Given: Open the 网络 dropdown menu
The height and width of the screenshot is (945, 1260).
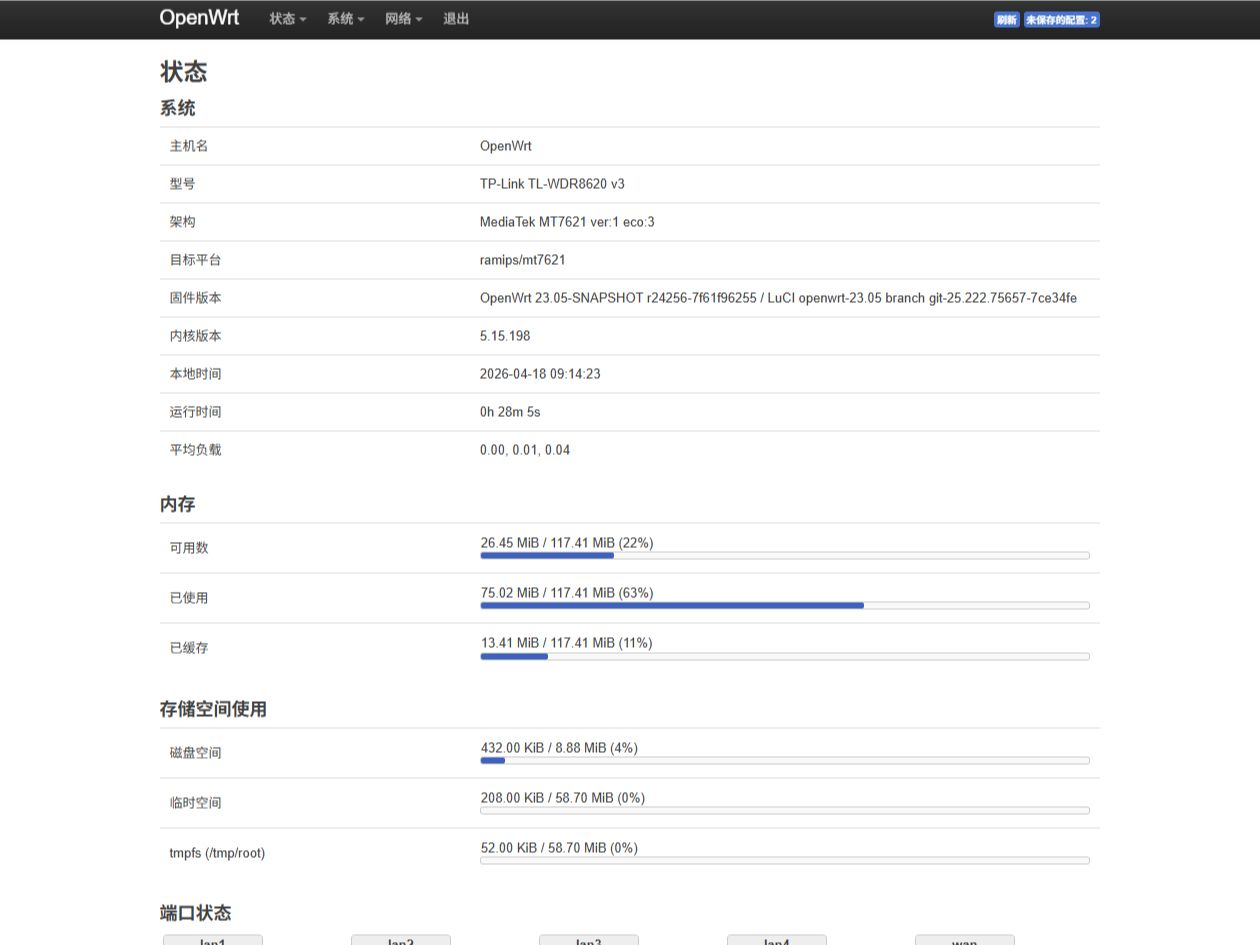Looking at the screenshot, I should tap(404, 19).
